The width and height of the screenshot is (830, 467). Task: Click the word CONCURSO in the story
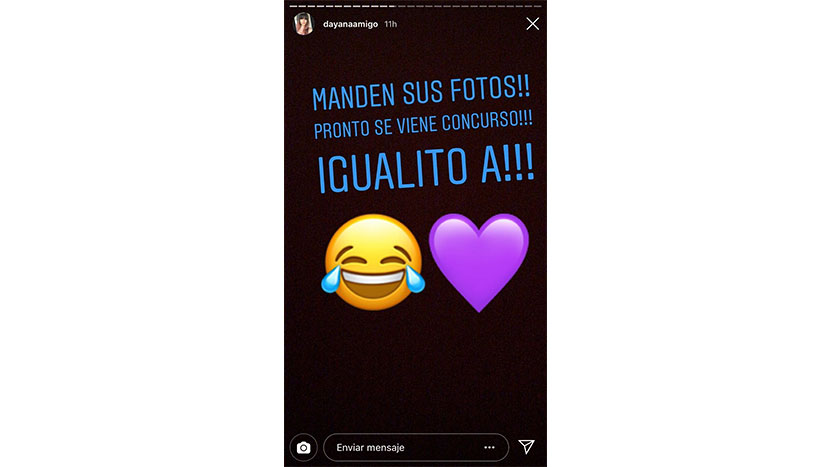(481, 122)
